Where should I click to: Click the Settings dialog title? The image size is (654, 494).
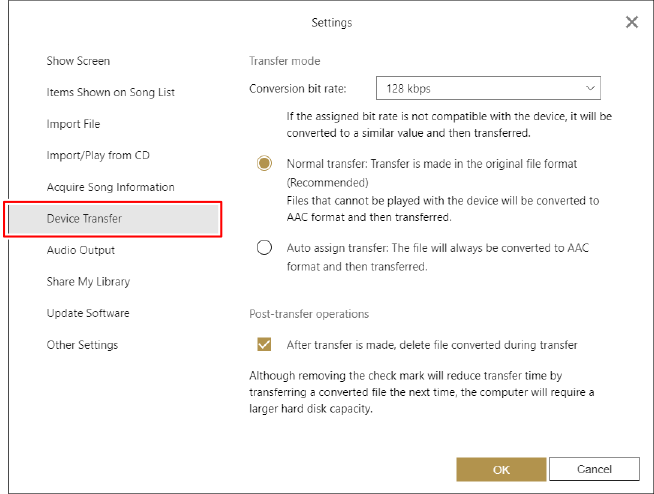(x=332, y=22)
